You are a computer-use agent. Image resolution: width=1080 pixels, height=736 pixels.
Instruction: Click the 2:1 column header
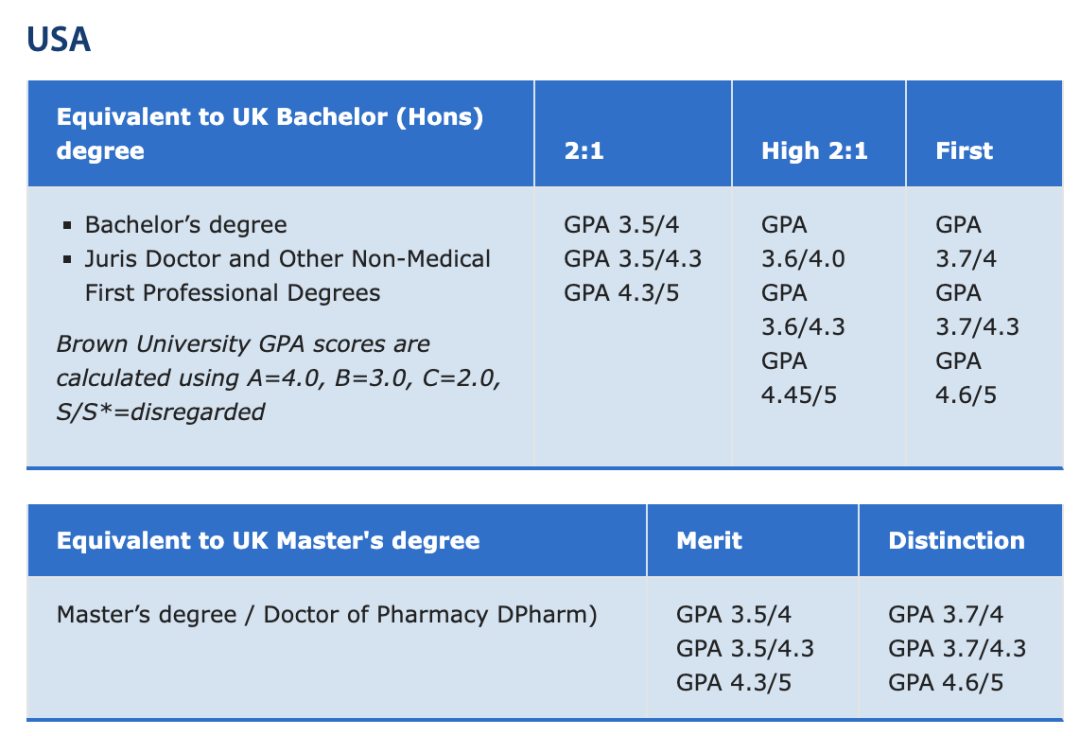point(584,151)
